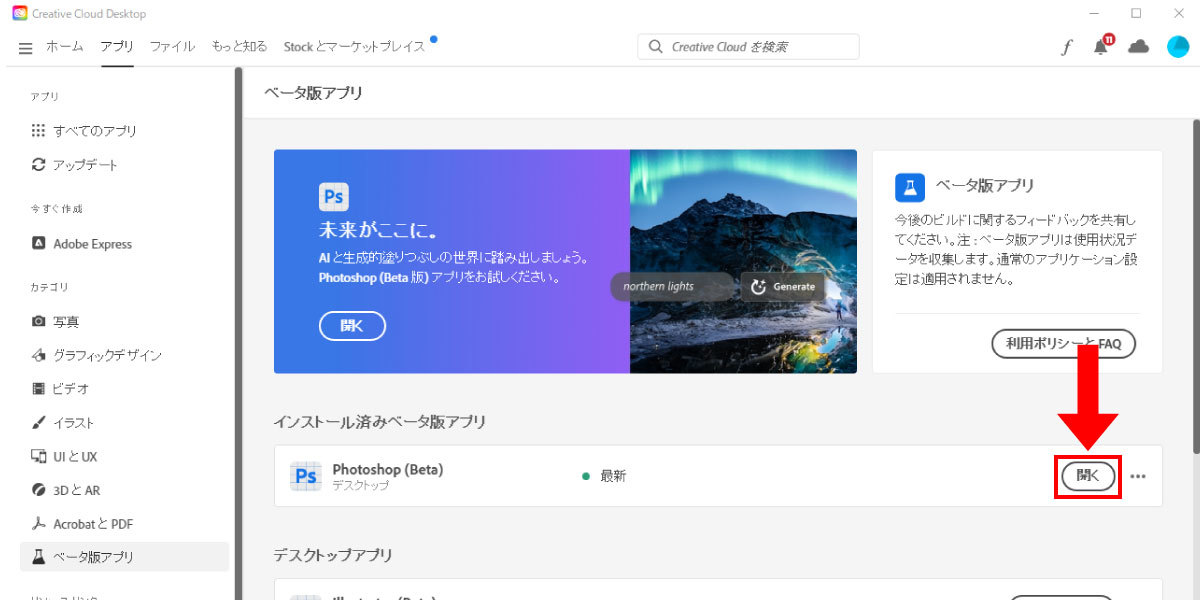Click the Creative Cloud search field

pos(748,47)
